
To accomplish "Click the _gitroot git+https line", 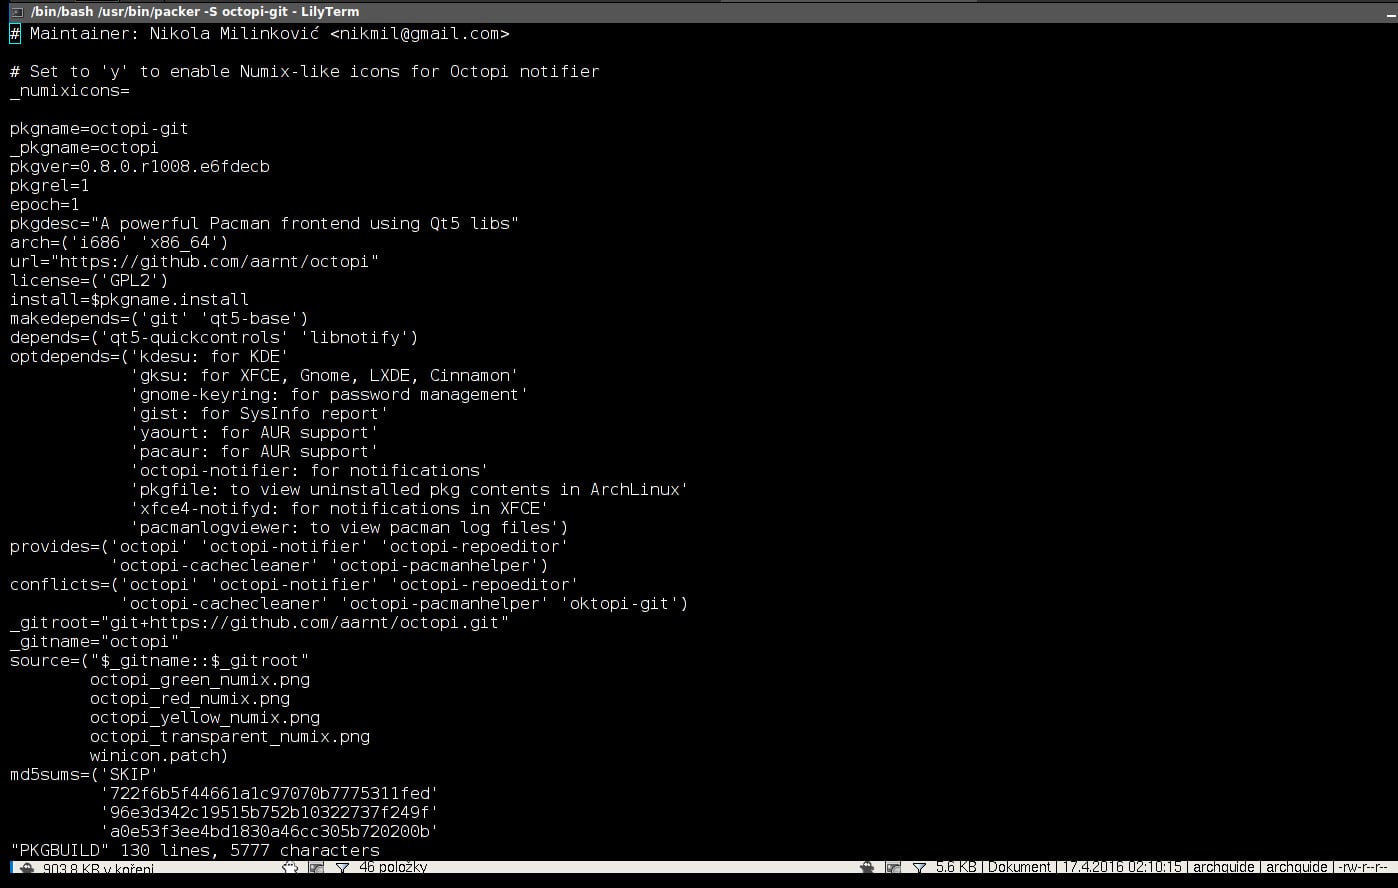I will click(x=260, y=622).
